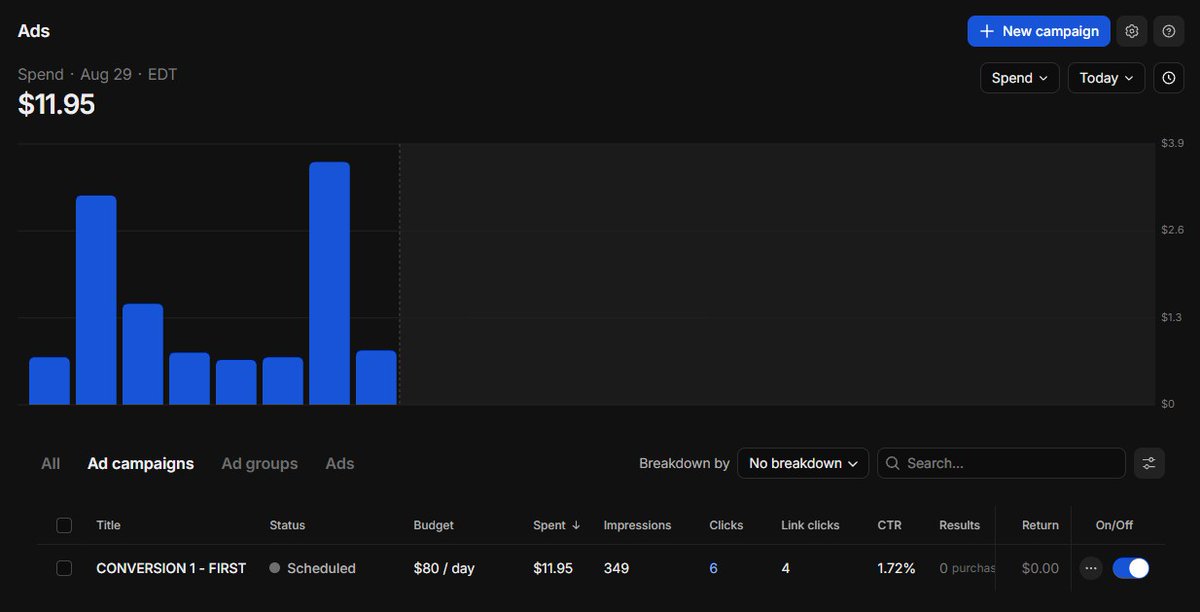Check the select-all checkbox in table header

(x=64, y=525)
